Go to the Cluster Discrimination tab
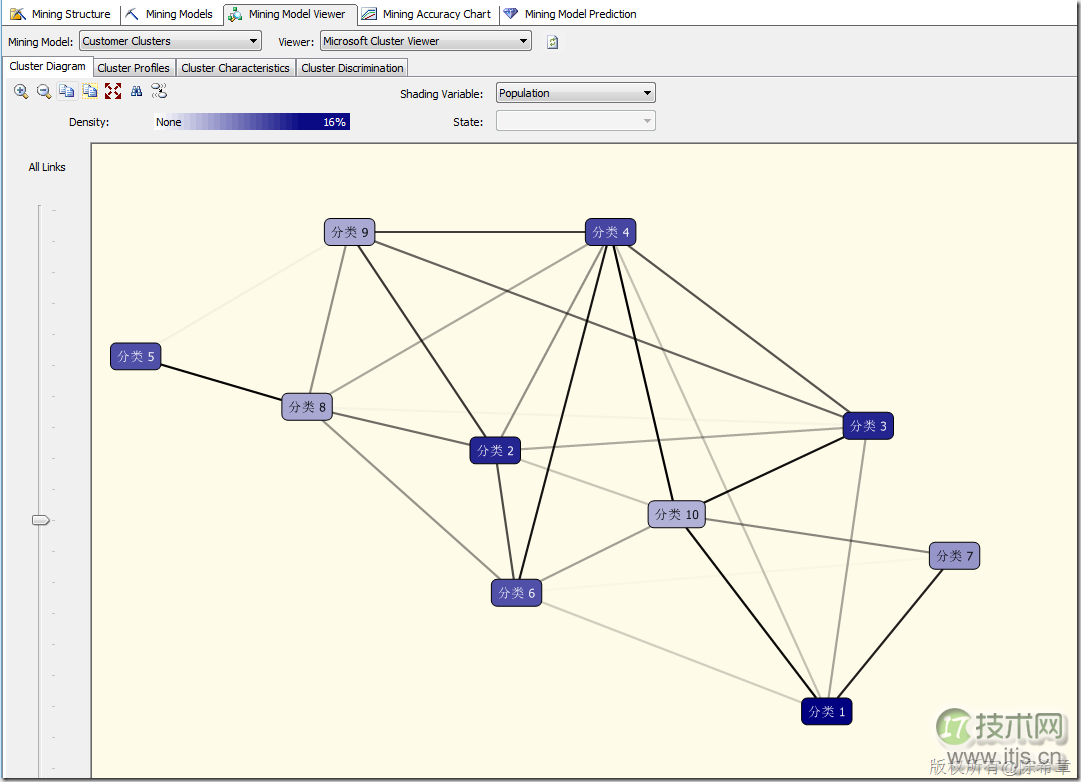This screenshot has height=782, width=1081. [352, 68]
